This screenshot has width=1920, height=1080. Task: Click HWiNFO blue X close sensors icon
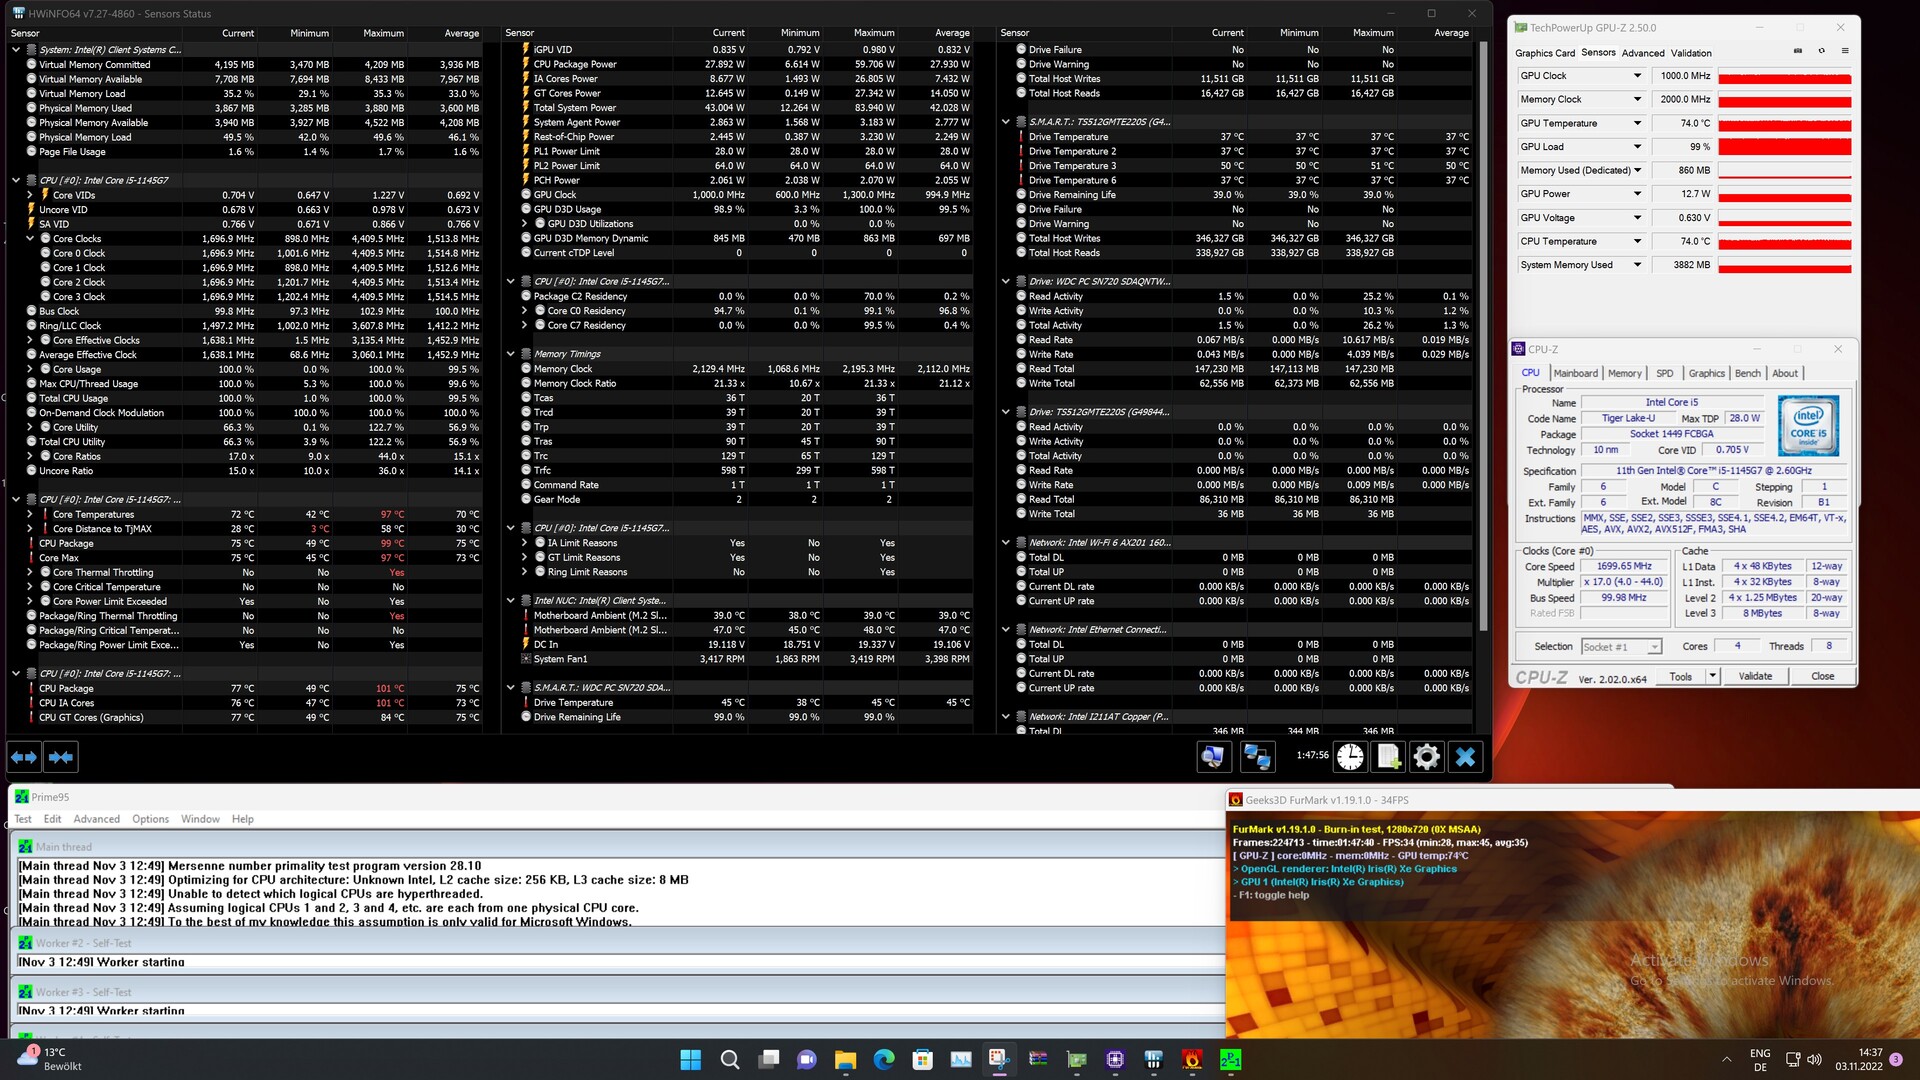tap(1465, 757)
